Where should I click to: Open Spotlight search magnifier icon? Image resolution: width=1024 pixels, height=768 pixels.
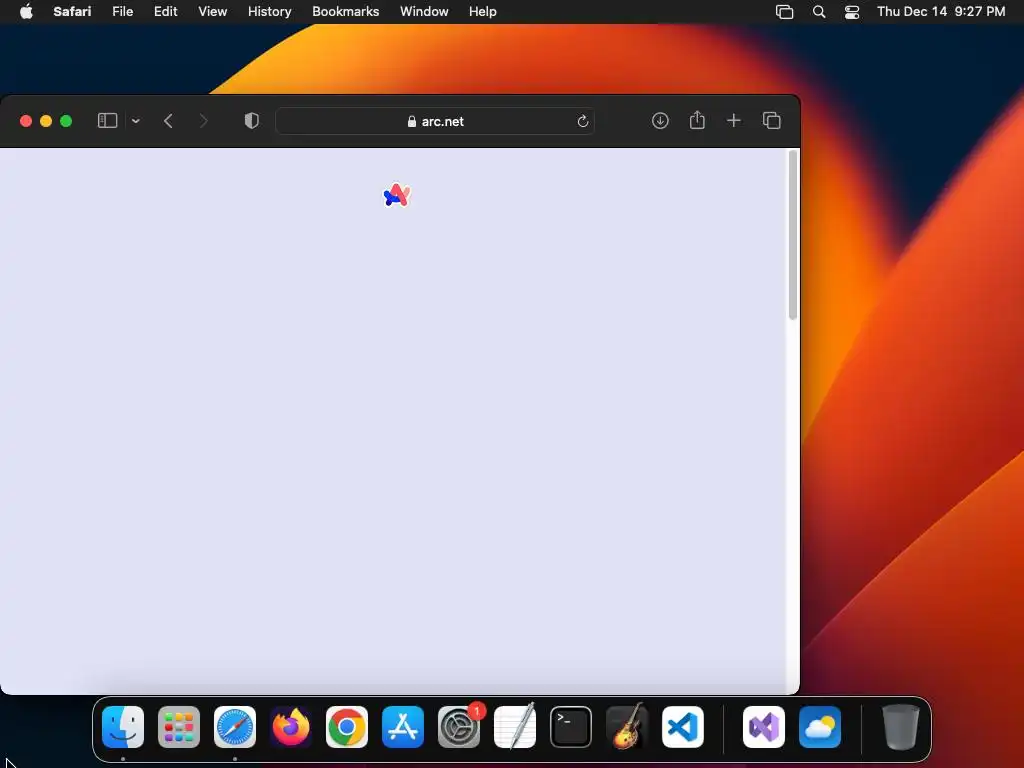tap(819, 12)
